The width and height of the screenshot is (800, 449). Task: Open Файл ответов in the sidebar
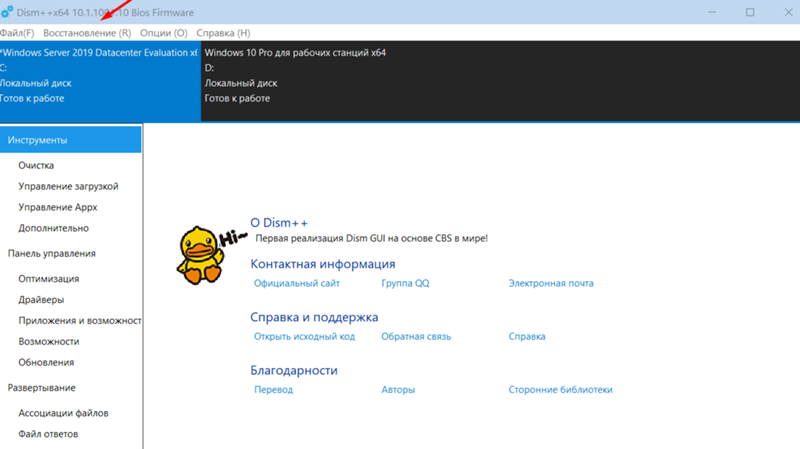48,434
